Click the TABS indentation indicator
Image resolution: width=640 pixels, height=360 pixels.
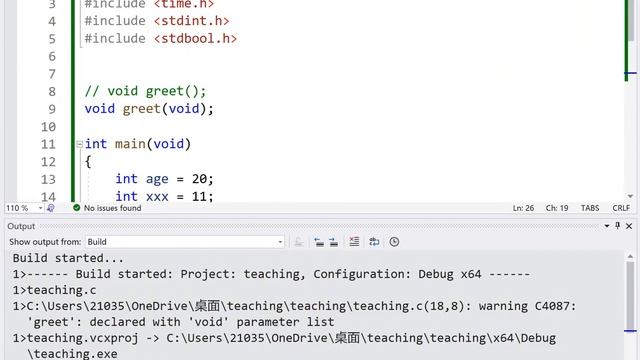click(590, 208)
